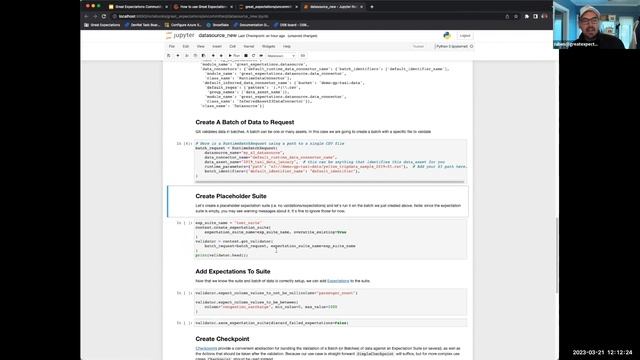The width and height of the screenshot is (640, 360).
Task: Click the Jupyter logo
Action: click(x=180, y=36)
